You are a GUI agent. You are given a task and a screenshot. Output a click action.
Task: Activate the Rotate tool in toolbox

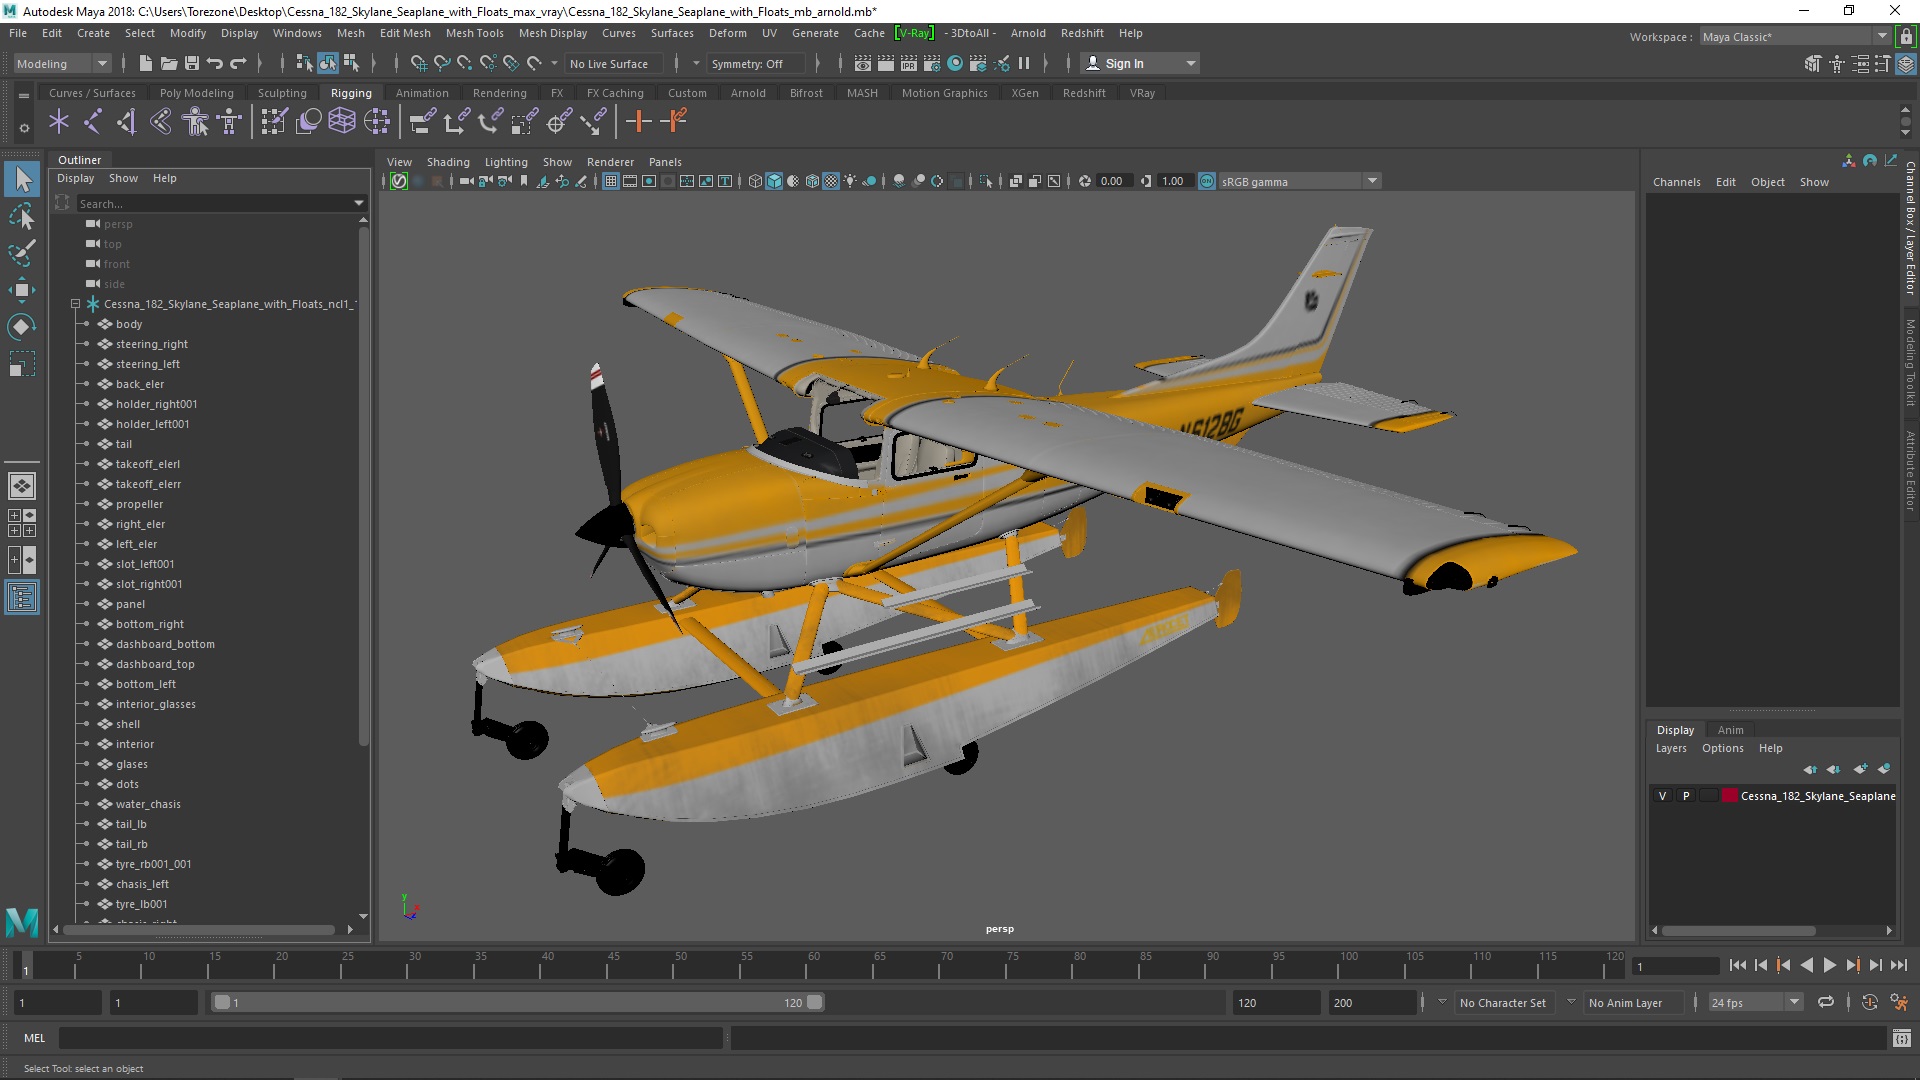22,327
